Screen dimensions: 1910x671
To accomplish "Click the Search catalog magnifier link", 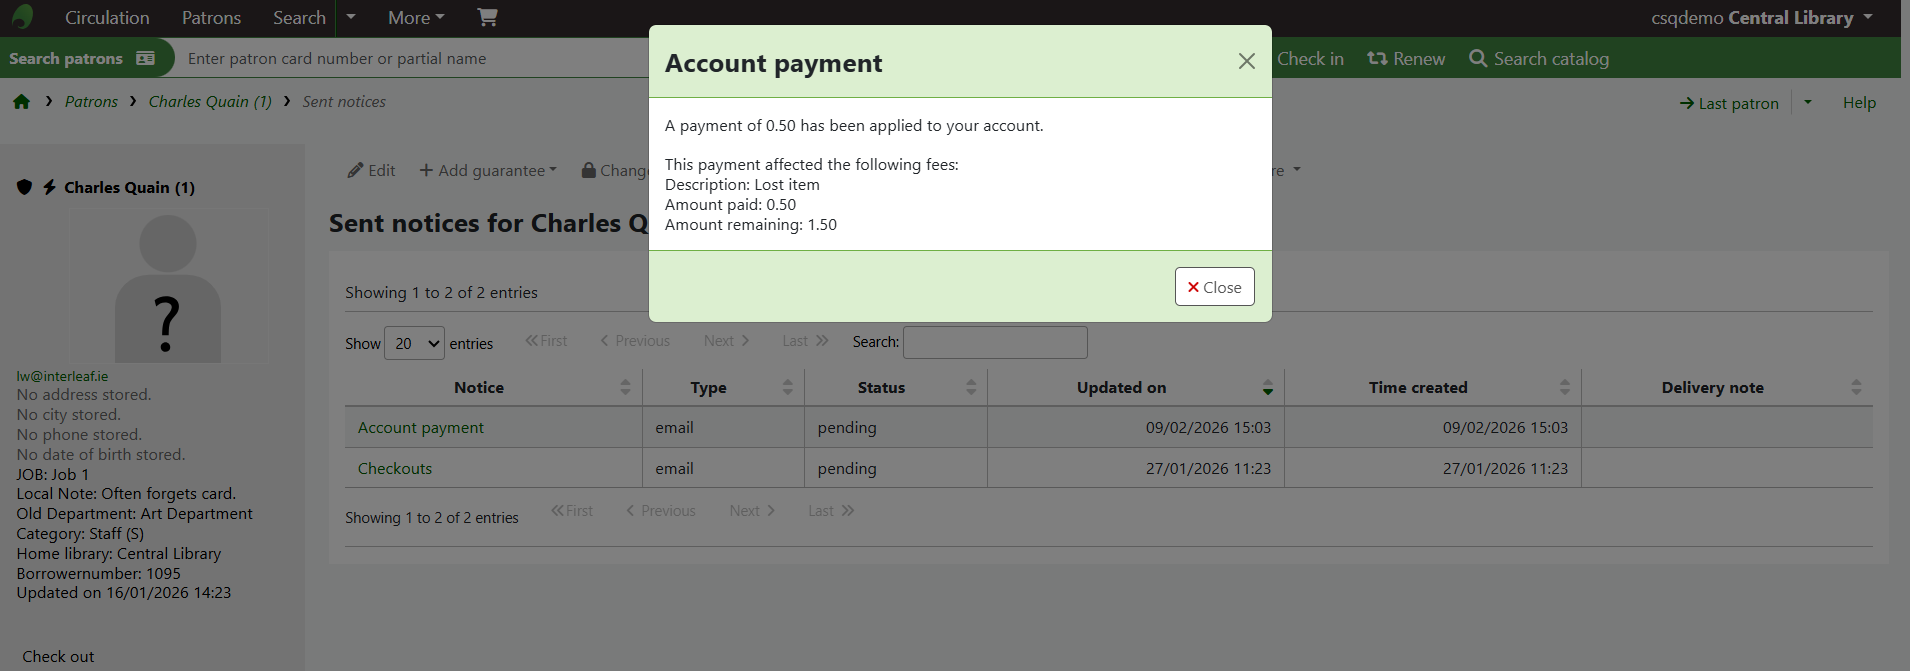I will (x=1539, y=59).
